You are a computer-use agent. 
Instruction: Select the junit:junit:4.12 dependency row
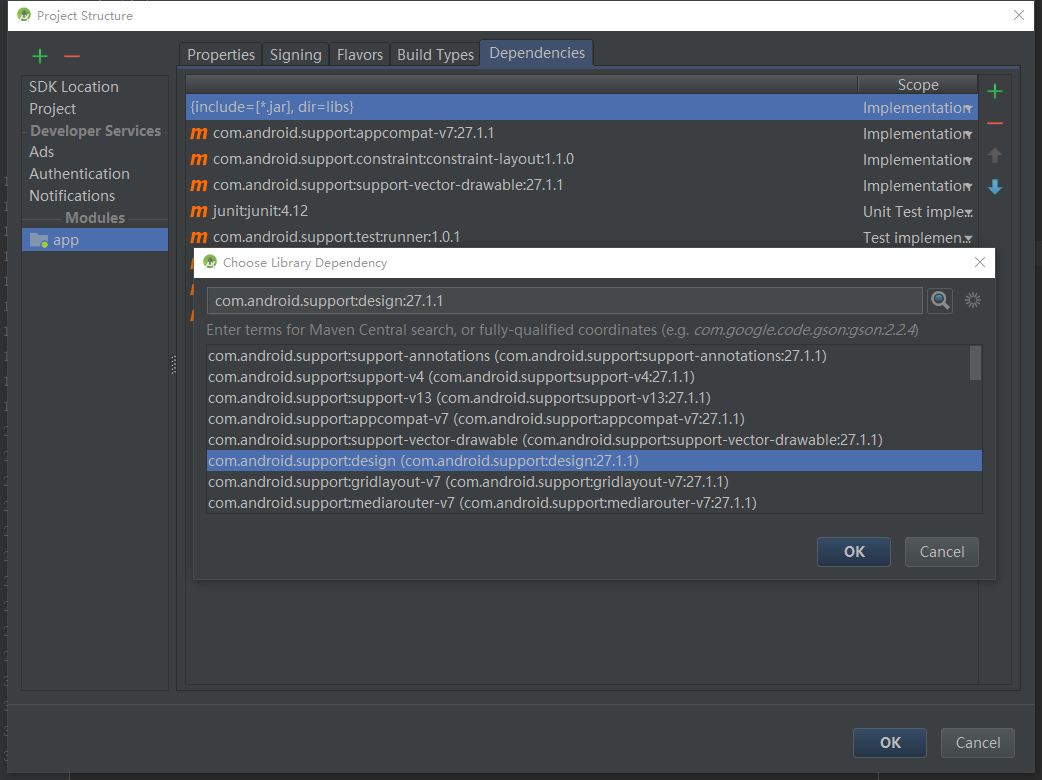[581, 211]
